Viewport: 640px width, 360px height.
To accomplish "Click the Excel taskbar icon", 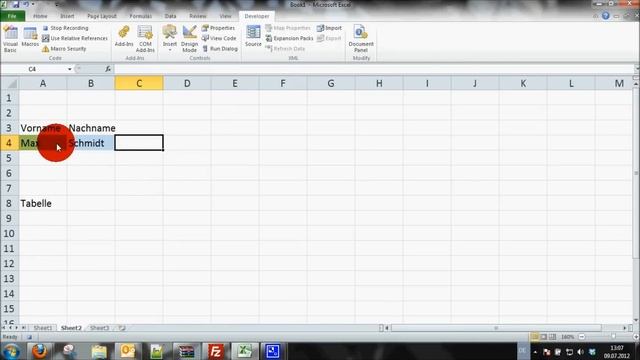I will [244, 351].
